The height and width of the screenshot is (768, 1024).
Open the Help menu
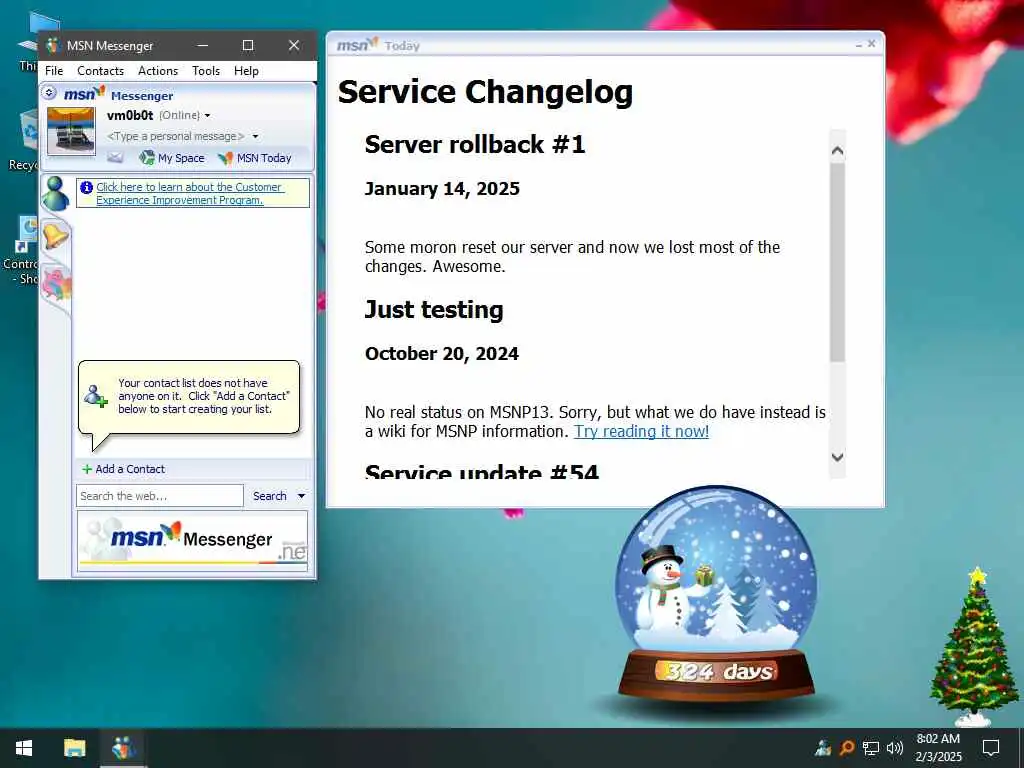(x=246, y=71)
